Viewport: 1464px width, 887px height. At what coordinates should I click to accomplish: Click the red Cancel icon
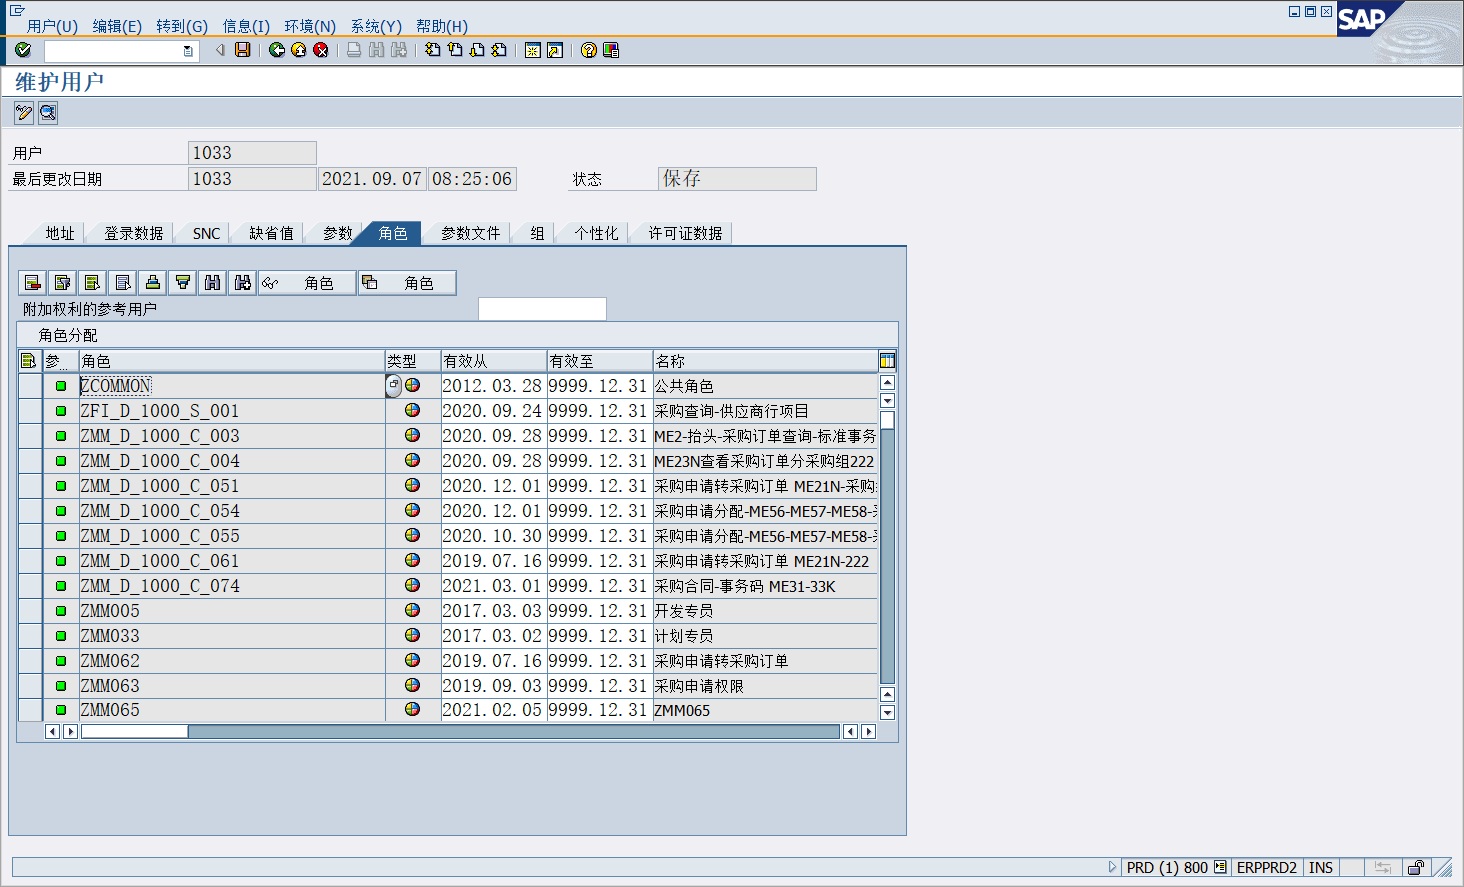click(322, 50)
